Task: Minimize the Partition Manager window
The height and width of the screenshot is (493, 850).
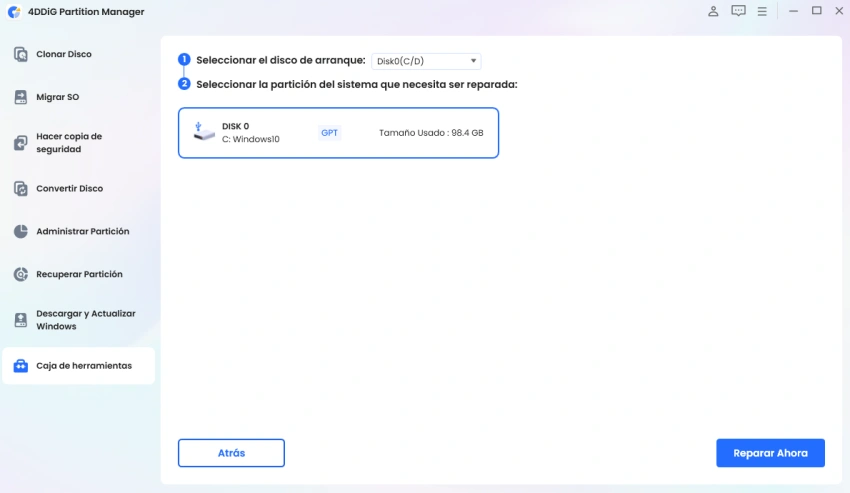Action: point(793,11)
